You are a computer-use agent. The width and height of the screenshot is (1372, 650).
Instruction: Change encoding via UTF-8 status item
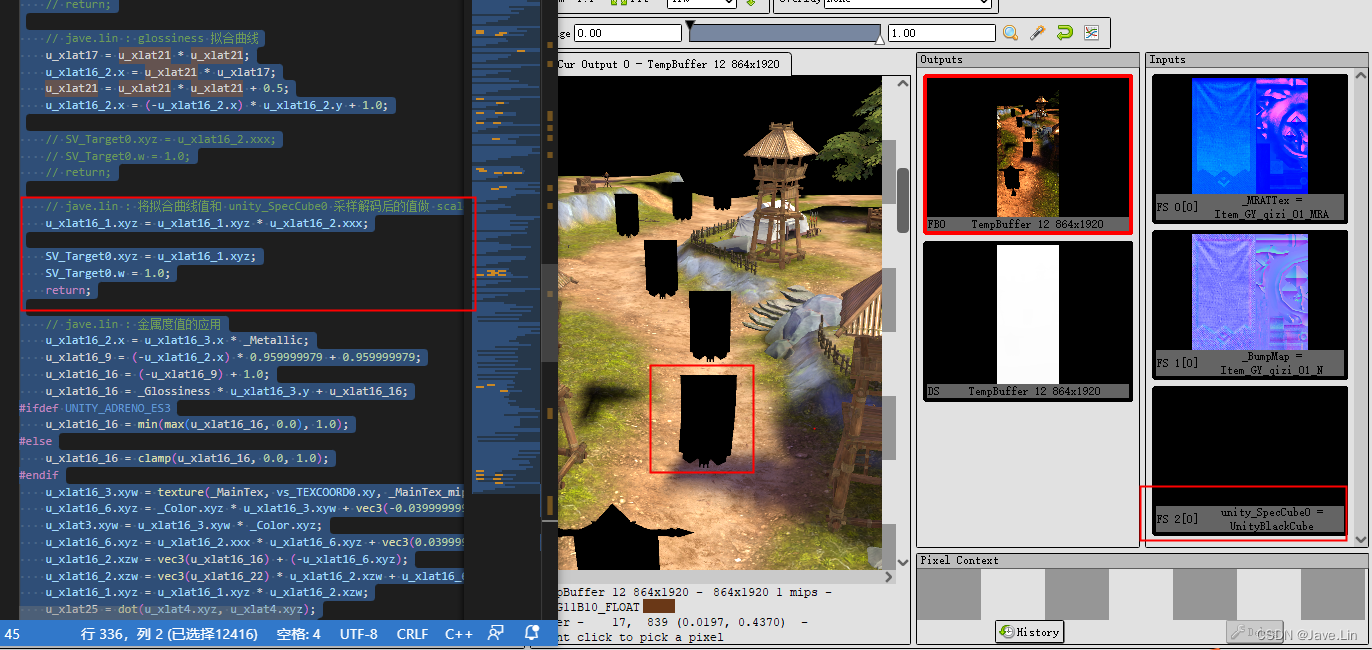(x=358, y=633)
